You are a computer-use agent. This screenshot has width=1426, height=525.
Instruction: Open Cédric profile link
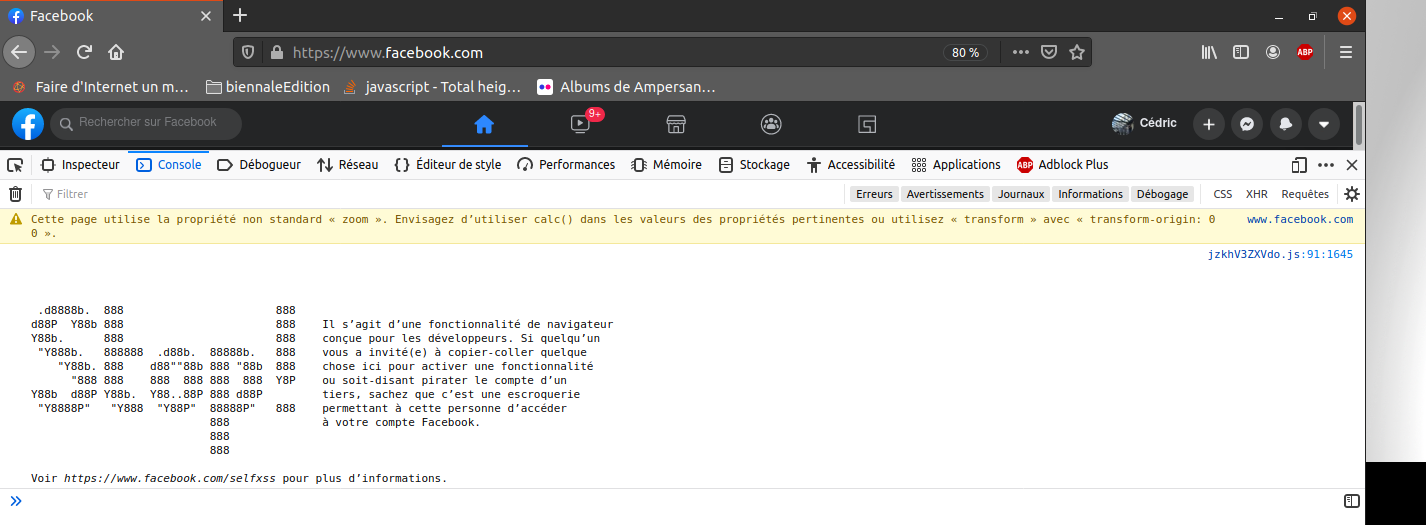click(x=1144, y=124)
